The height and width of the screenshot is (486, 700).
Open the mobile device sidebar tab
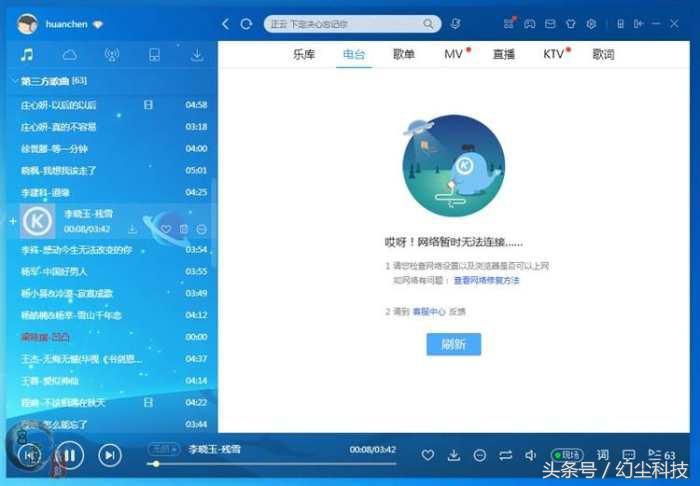[x=154, y=55]
